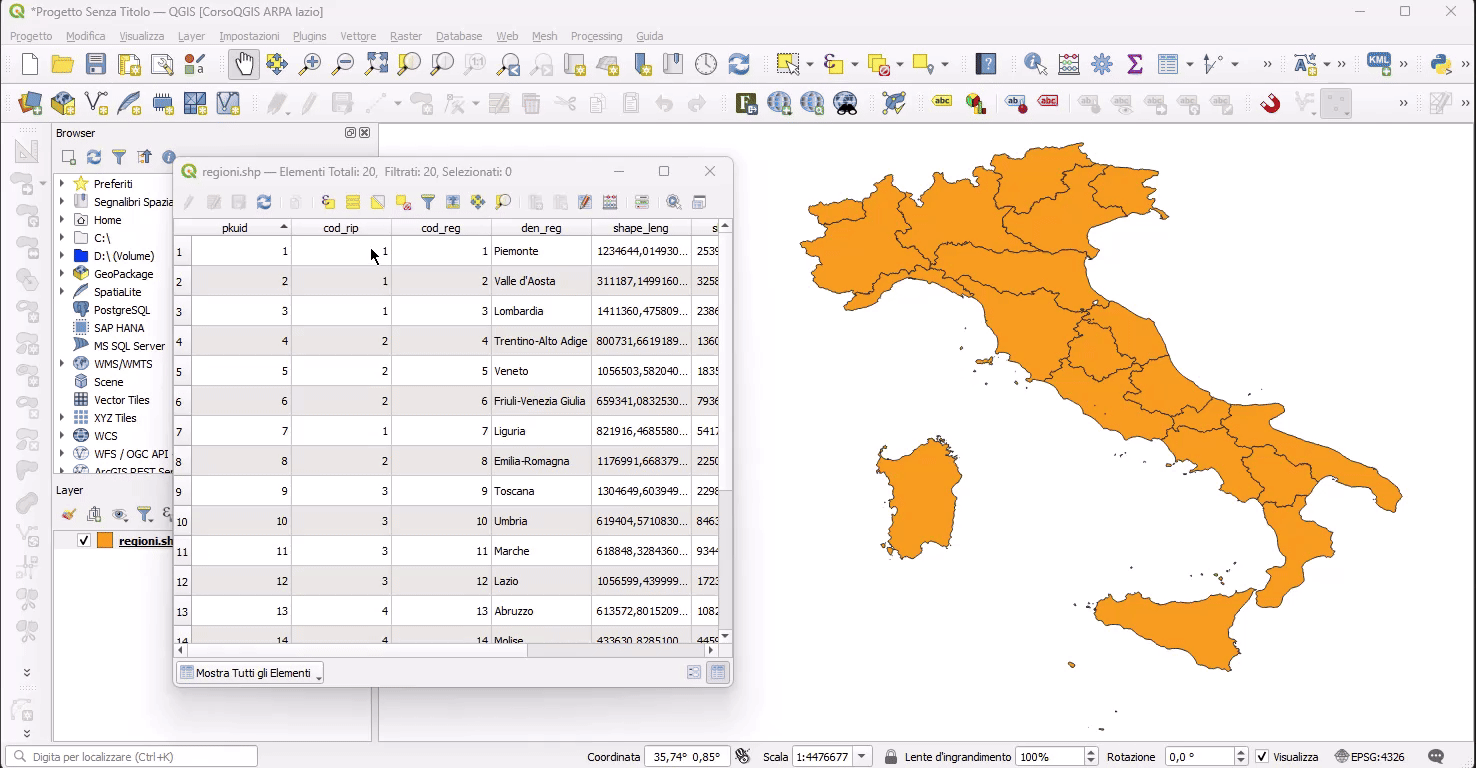The height and width of the screenshot is (768, 1476).
Task: Reload the attribute table with refresh icon
Action: coord(264,202)
